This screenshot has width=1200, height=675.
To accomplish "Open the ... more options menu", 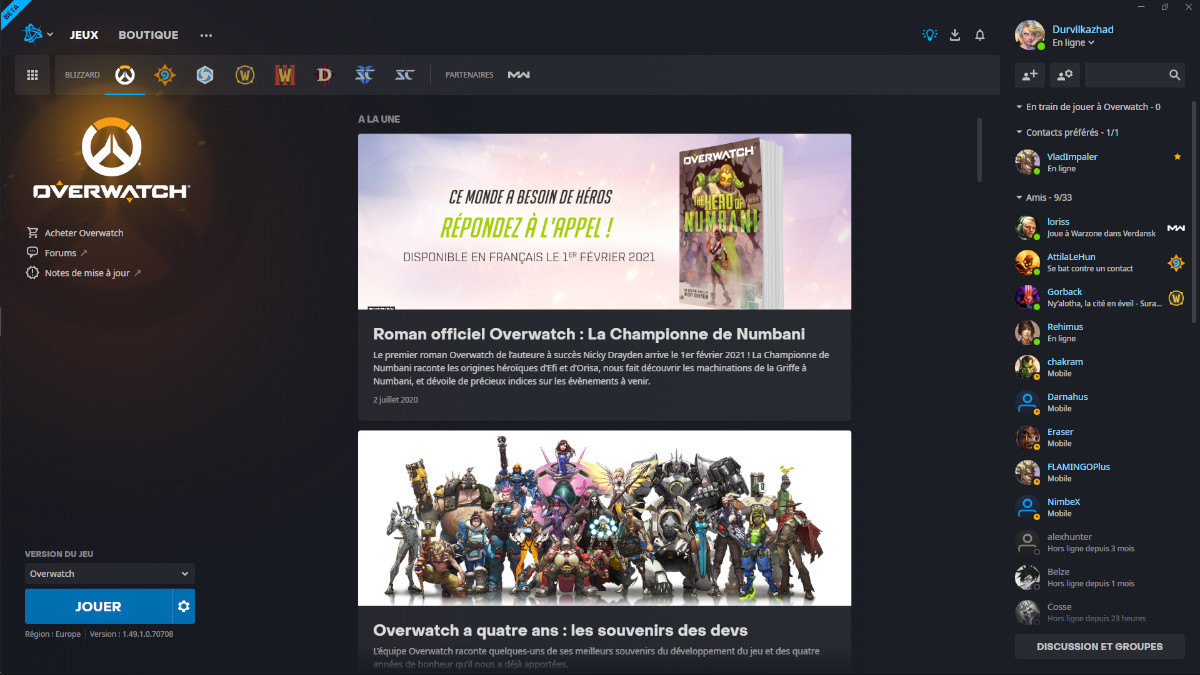I will coord(206,34).
